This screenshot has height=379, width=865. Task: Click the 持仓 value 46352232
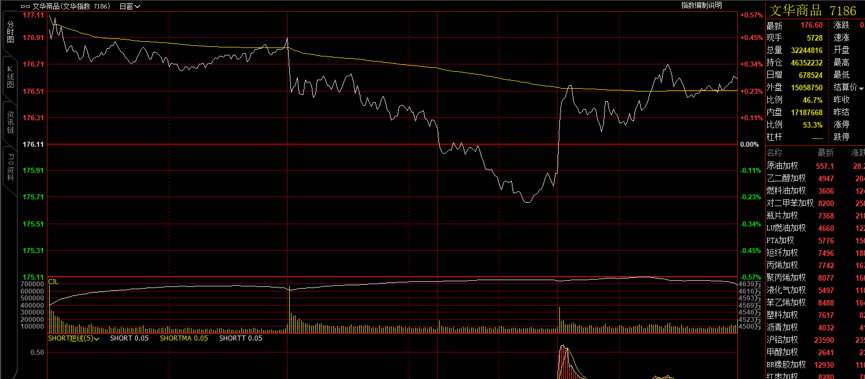[807, 63]
